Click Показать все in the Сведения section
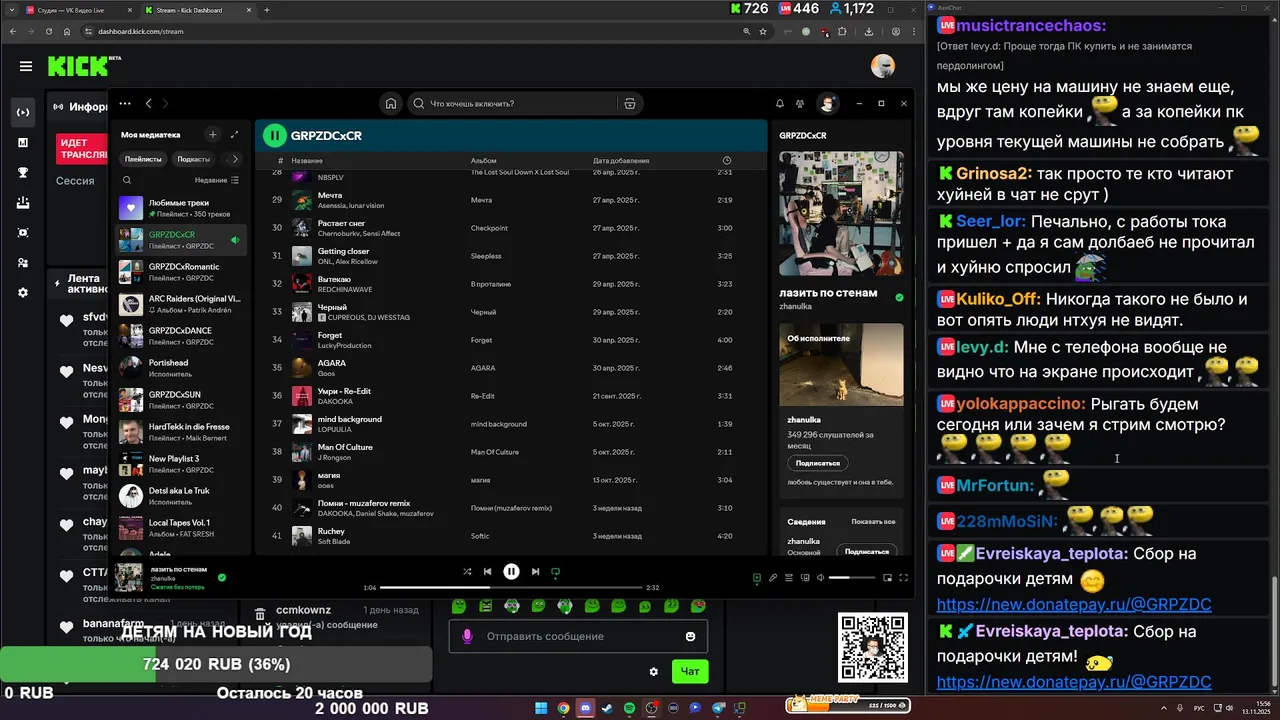Screen dimensions: 1280x720 pos(873,522)
